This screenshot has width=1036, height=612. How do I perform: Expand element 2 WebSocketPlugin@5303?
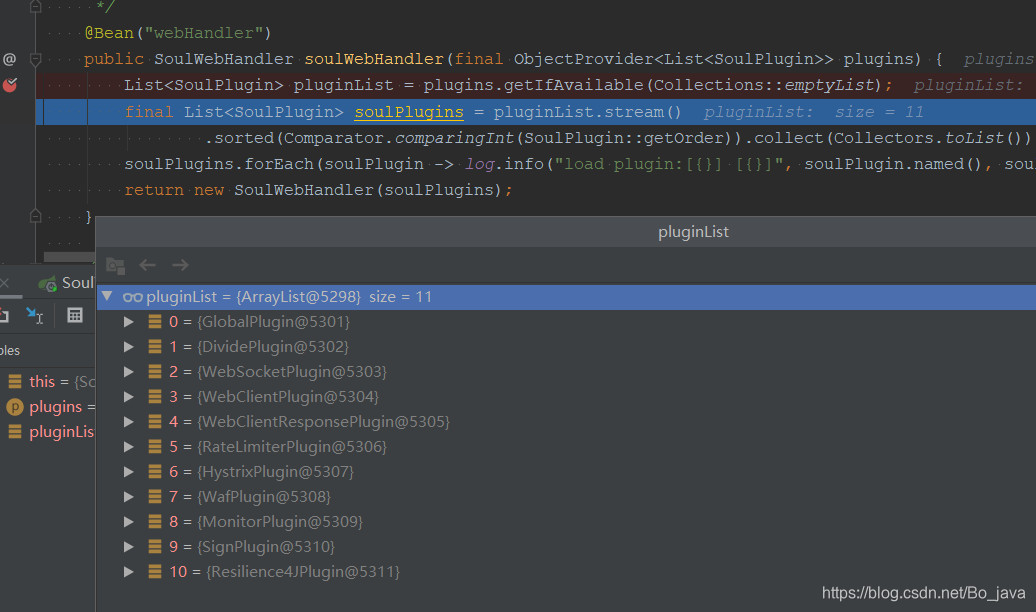(x=129, y=372)
